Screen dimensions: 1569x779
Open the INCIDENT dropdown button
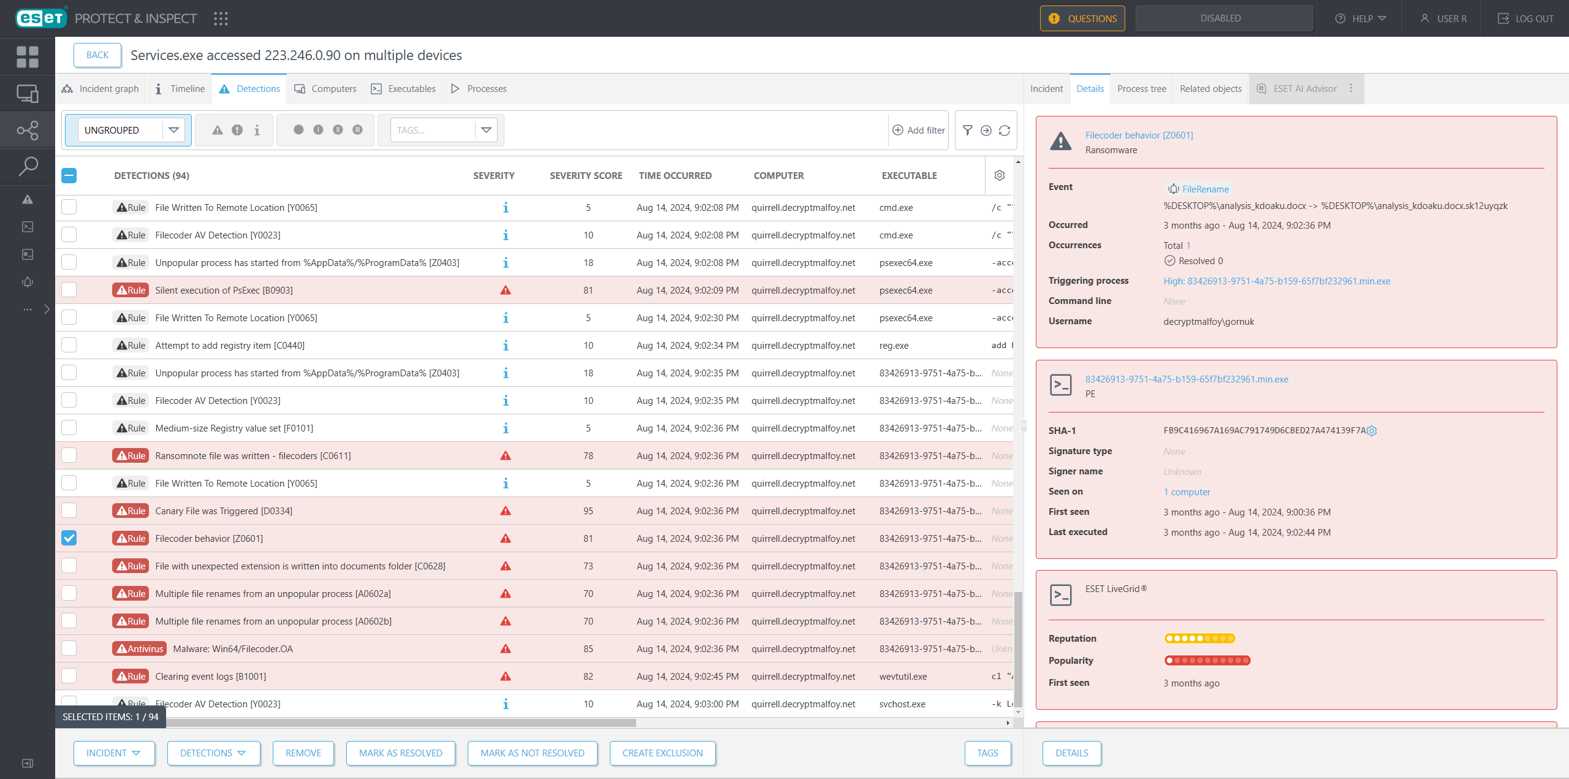point(114,753)
